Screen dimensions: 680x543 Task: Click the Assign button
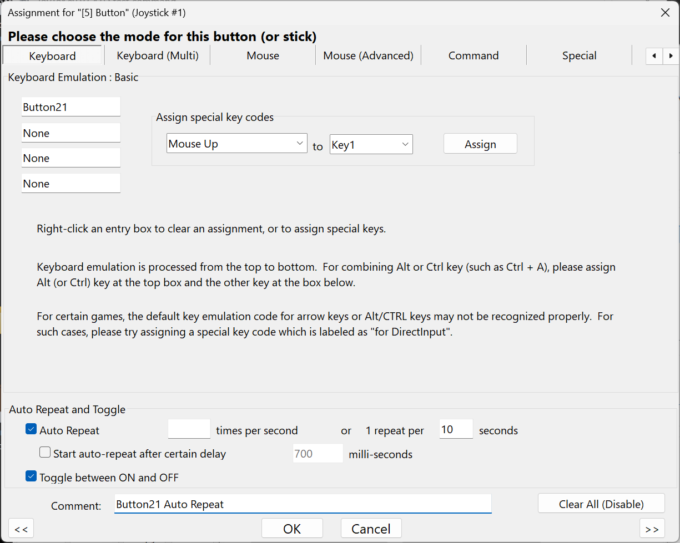(x=480, y=144)
